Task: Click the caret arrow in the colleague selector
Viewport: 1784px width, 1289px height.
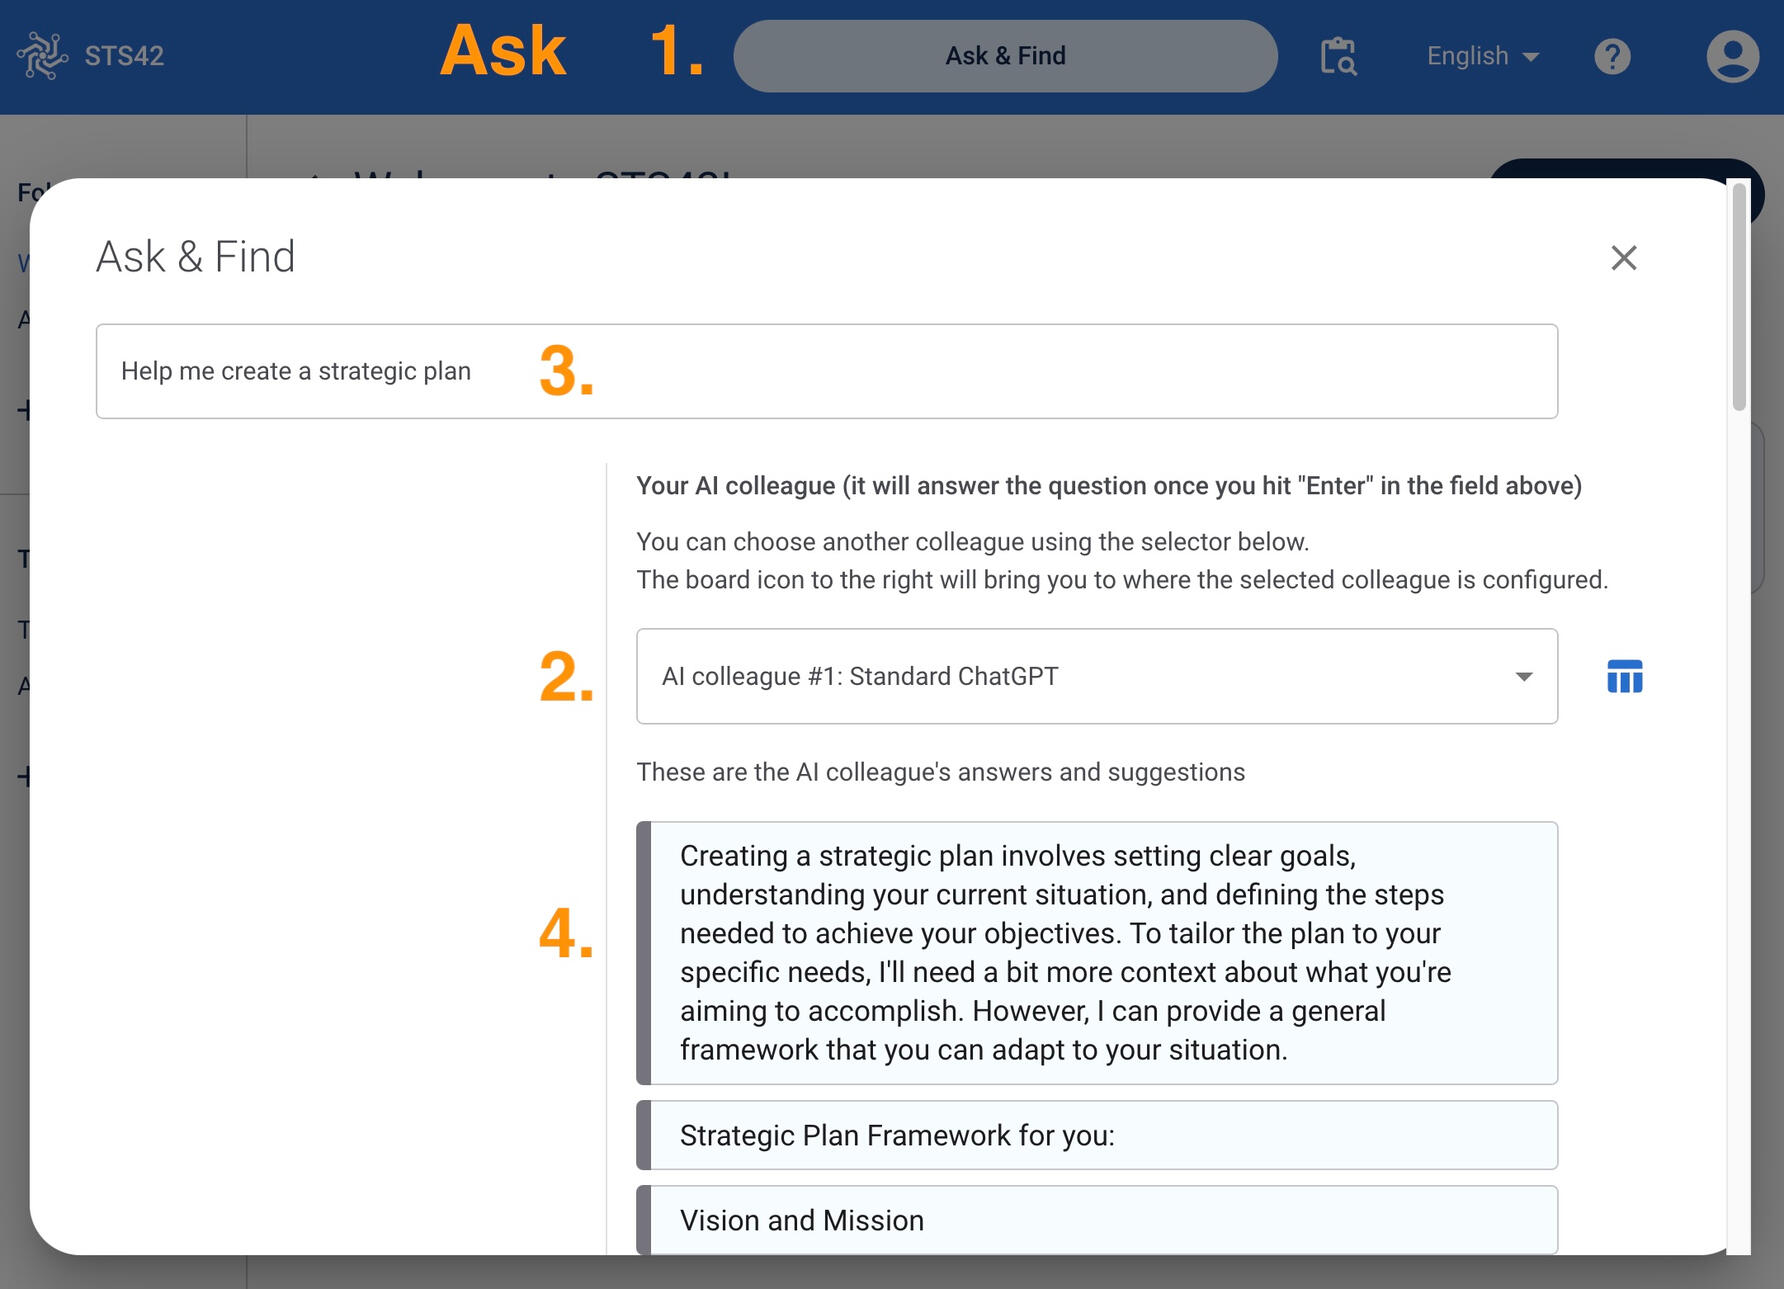Action: (1523, 677)
